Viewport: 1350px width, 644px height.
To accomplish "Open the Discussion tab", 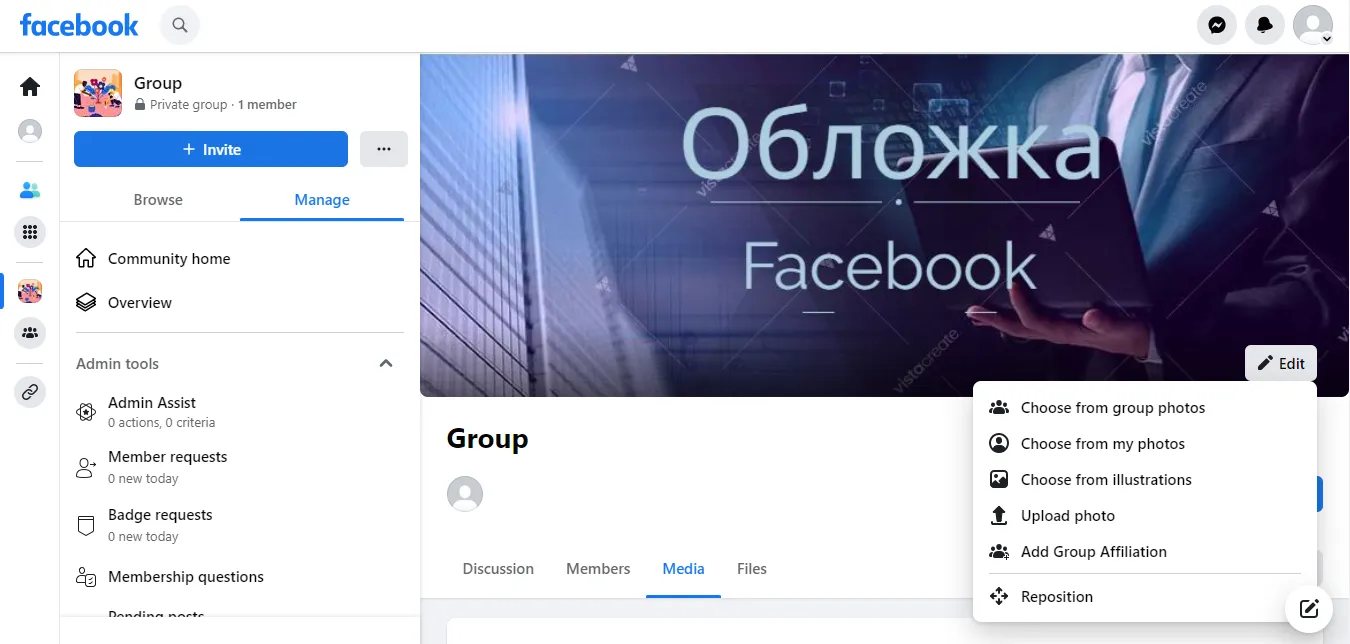I will tap(498, 569).
